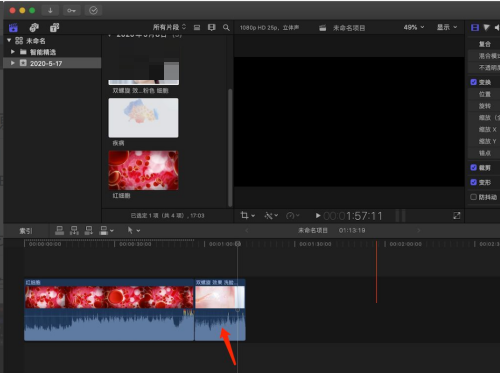
Task: Play the viewer with the play button
Action: [318, 216]
